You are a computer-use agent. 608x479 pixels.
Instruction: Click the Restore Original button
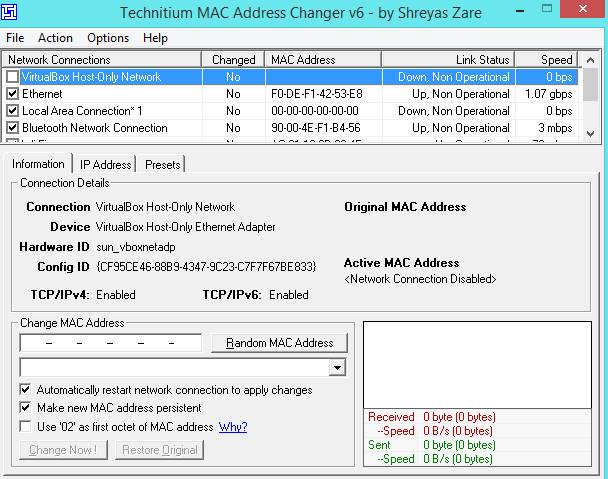159,450
